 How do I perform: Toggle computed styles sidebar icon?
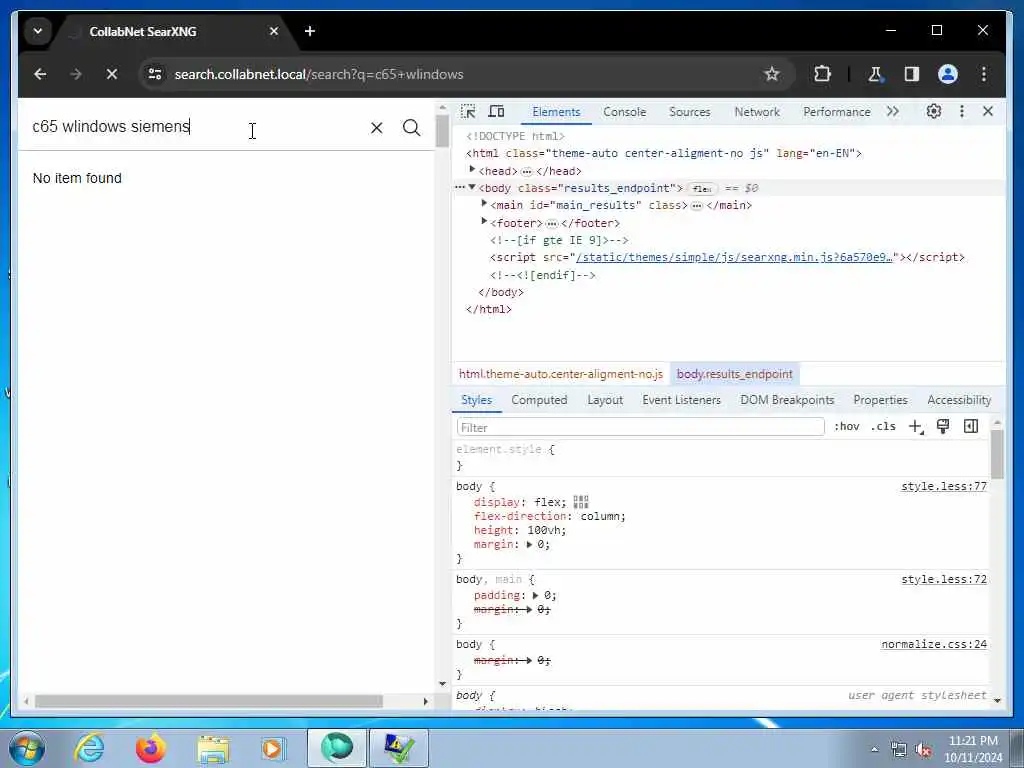click(971, 426)
